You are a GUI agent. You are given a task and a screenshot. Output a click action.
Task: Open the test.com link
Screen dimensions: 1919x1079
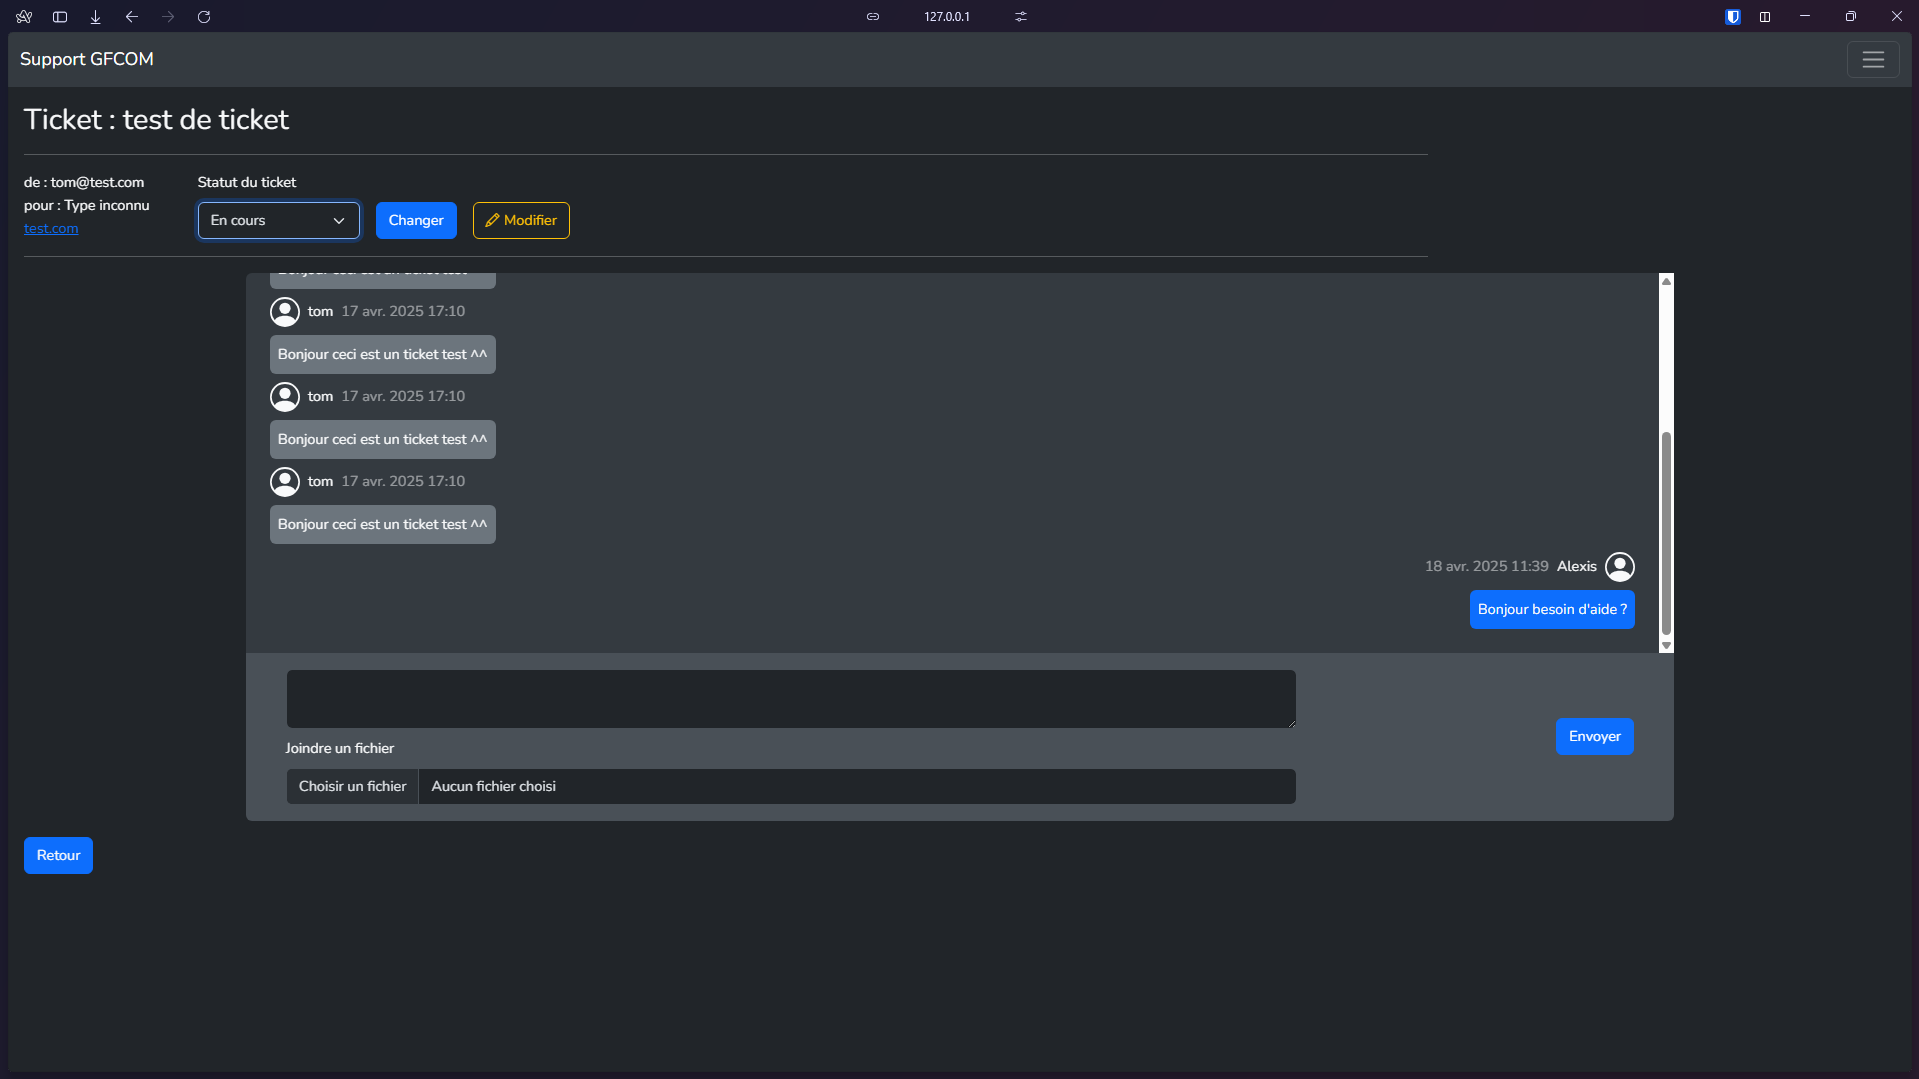51,229
